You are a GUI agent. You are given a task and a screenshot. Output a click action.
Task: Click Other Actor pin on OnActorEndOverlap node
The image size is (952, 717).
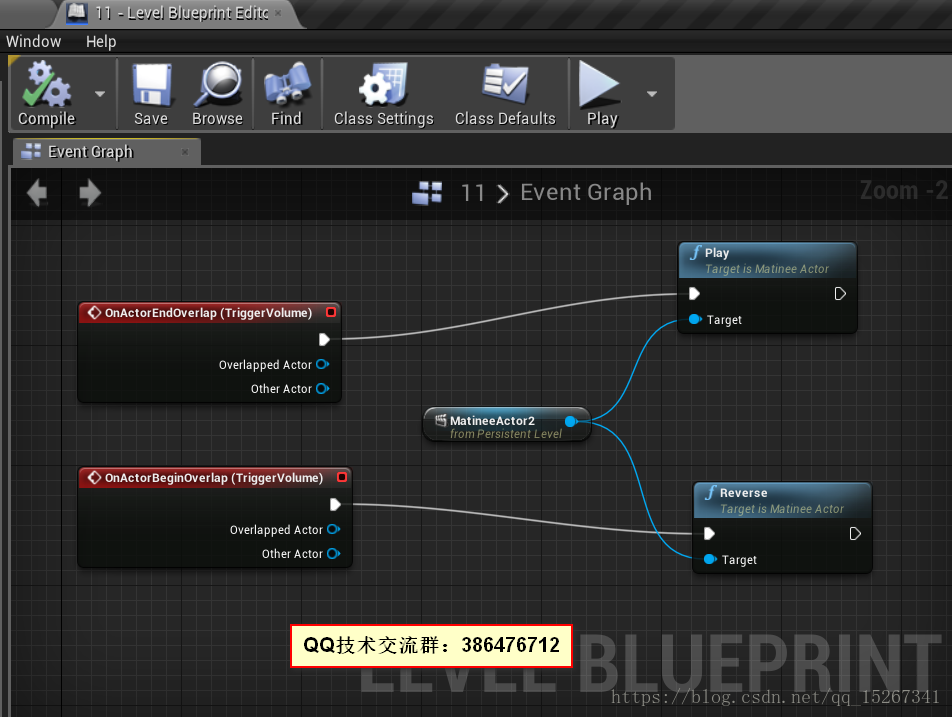(x=322, y=389)
